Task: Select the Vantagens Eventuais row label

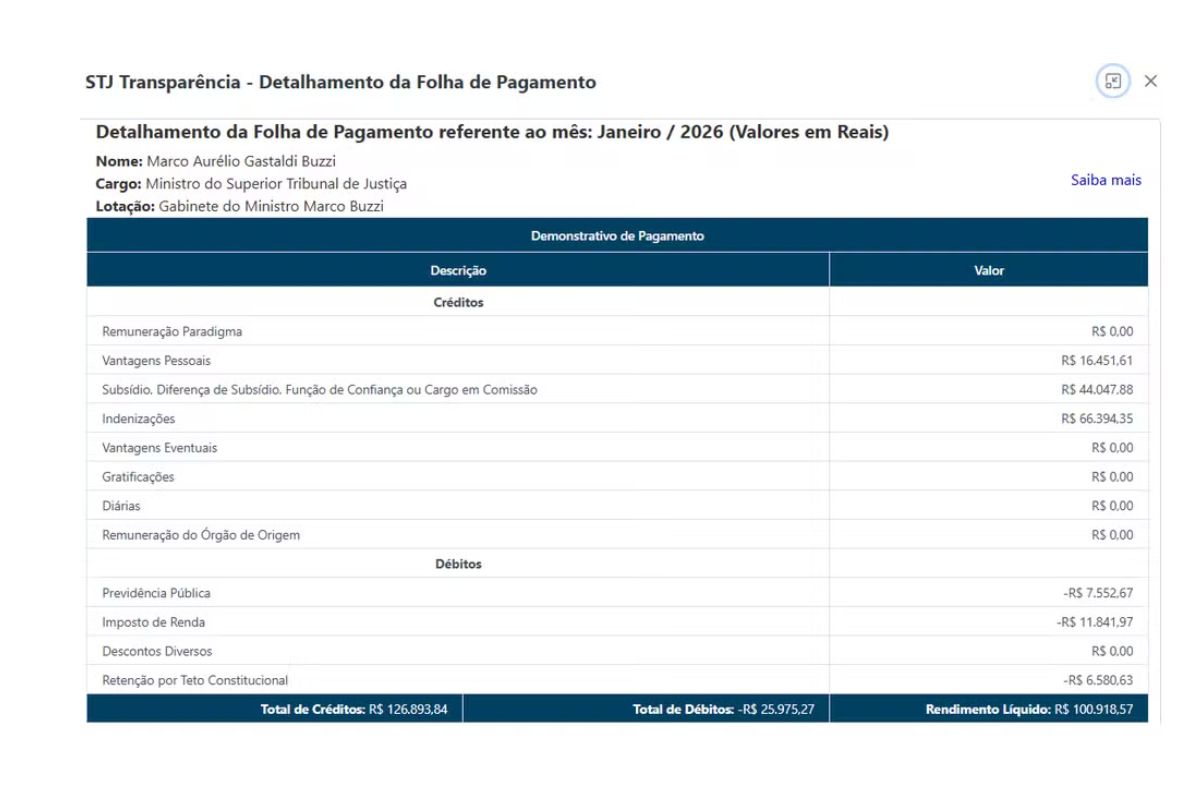Action: point(159,448)
